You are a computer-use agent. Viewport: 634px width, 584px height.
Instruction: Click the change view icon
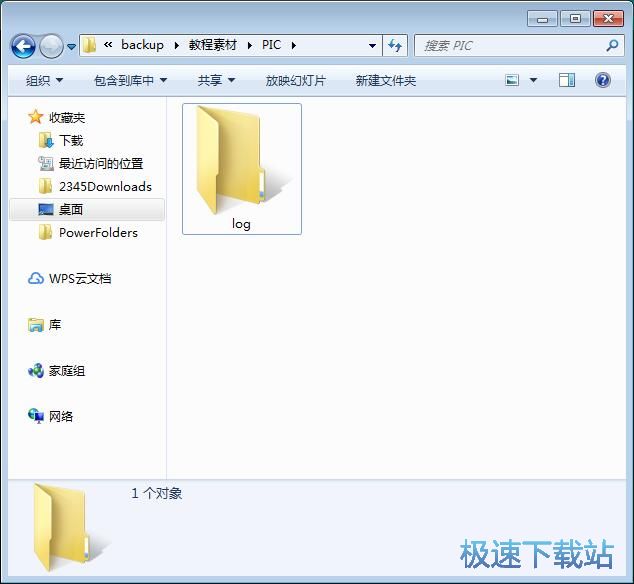tap(512, 80)
